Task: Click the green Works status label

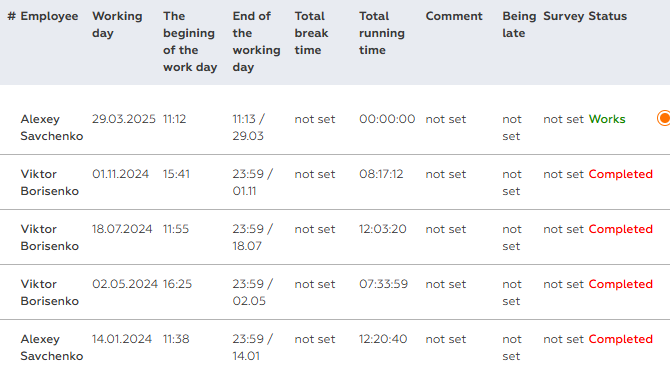Action: tap(607, 119)
